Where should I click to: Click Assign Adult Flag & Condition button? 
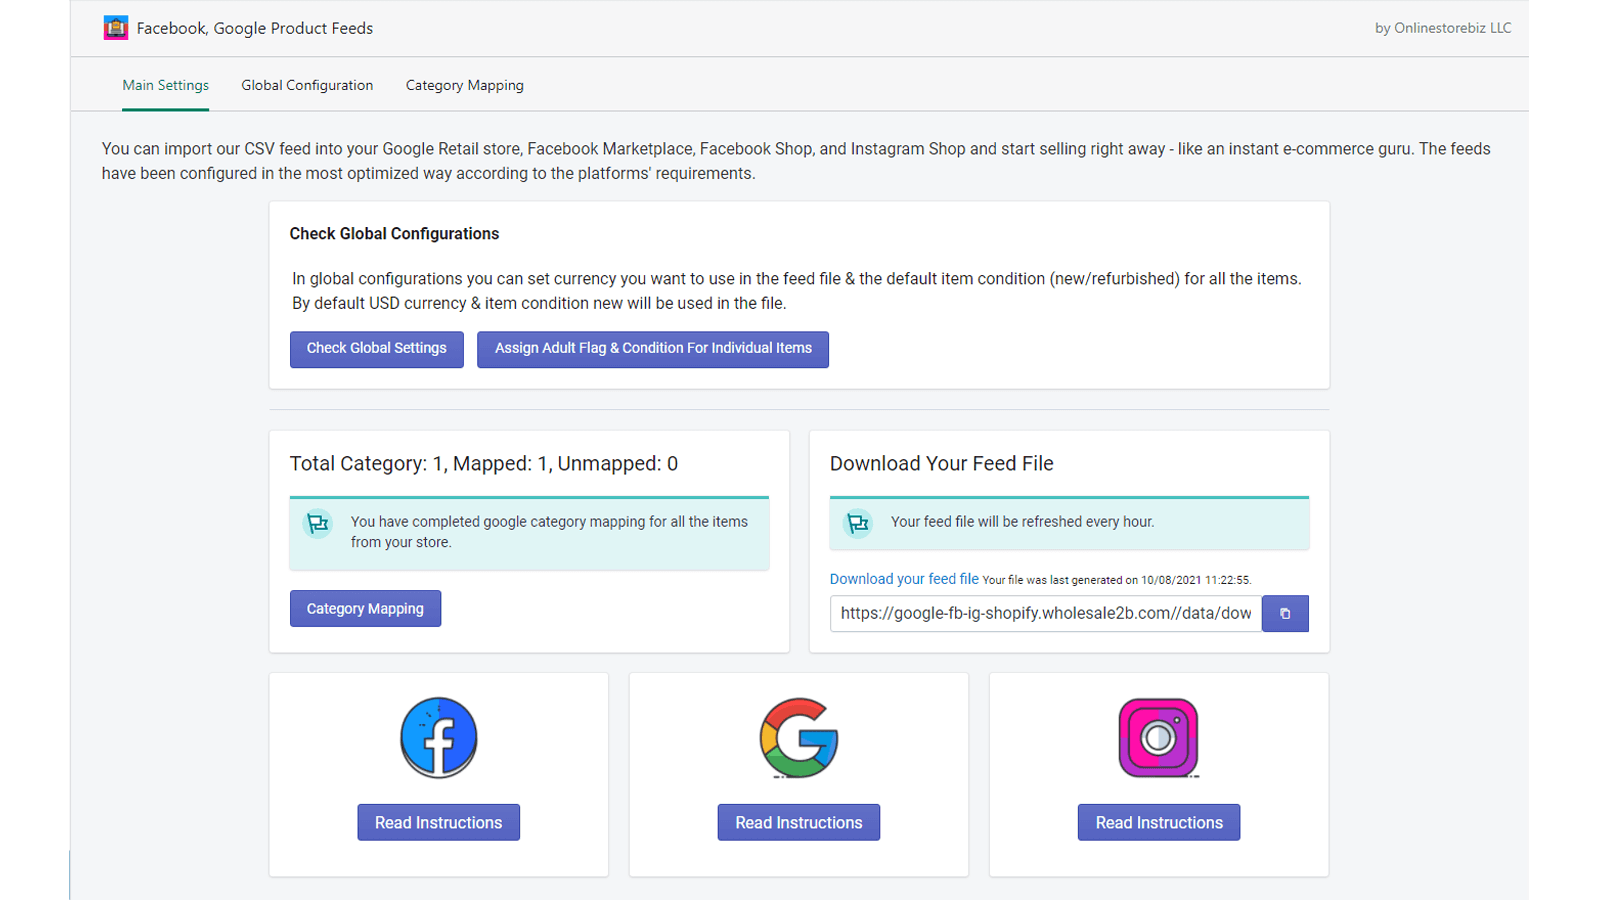[x=653, y=349]
